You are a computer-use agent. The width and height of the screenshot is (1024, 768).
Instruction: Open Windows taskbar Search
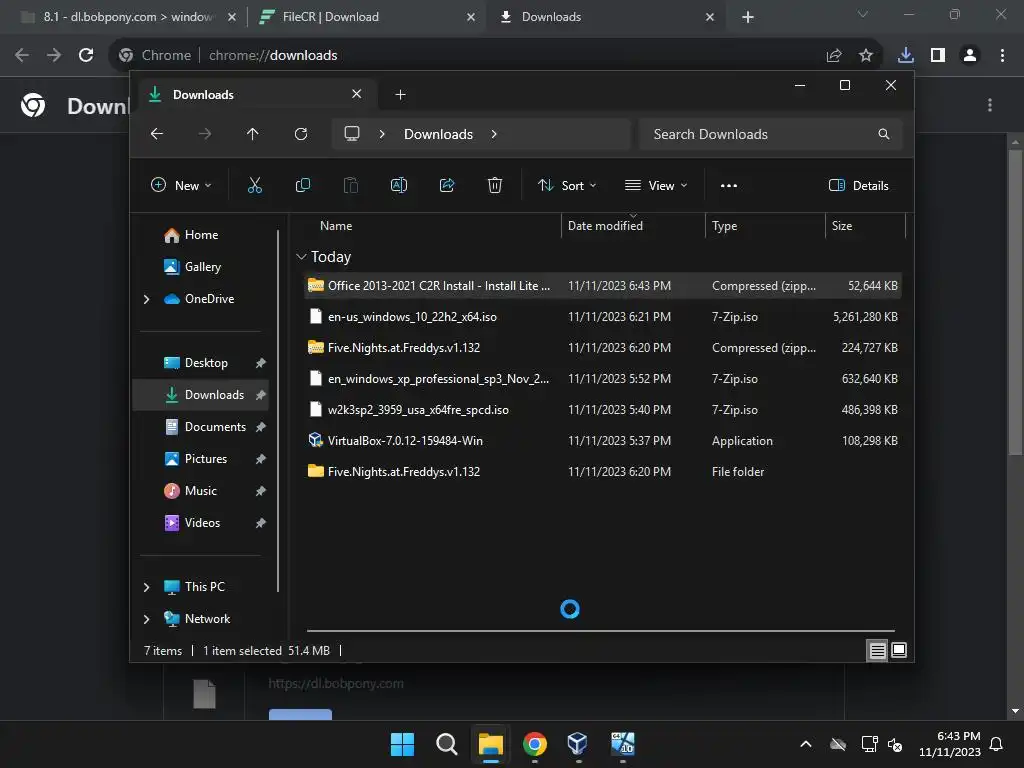coord(447,744)
